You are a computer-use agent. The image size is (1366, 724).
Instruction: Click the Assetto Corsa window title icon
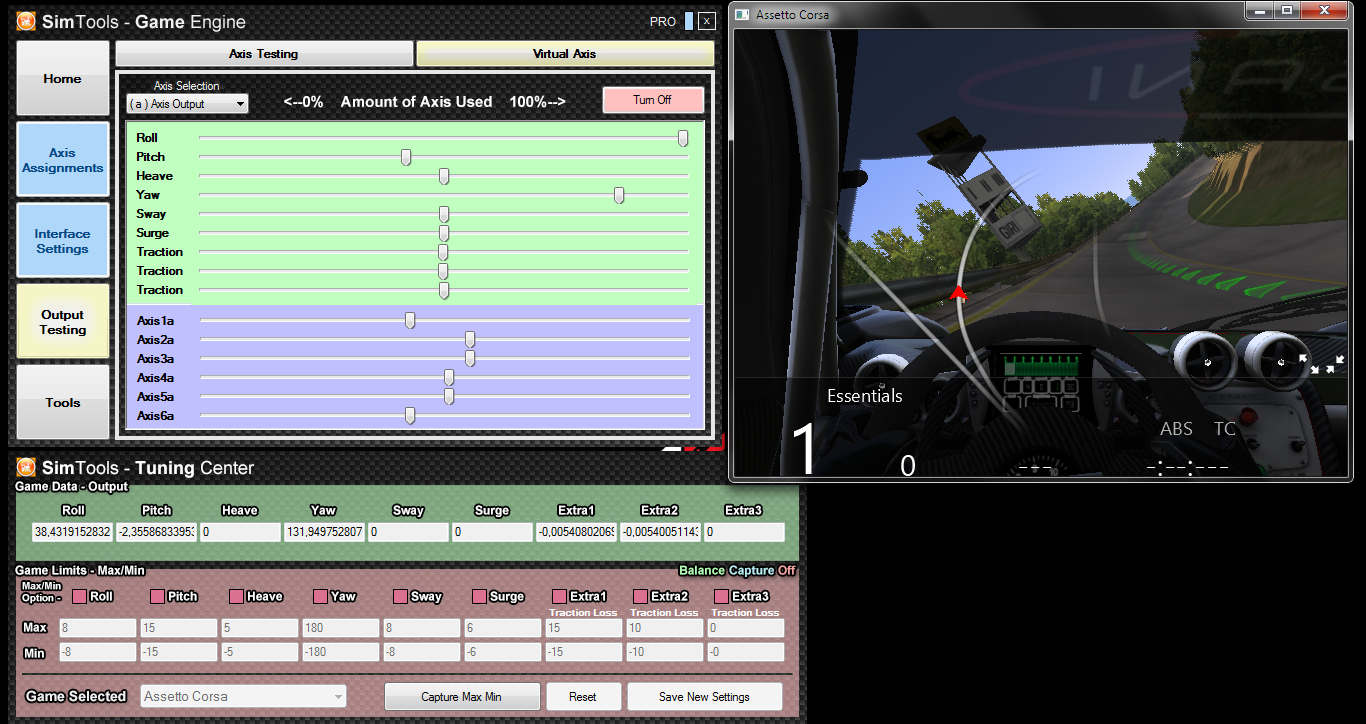coord(742,15)
